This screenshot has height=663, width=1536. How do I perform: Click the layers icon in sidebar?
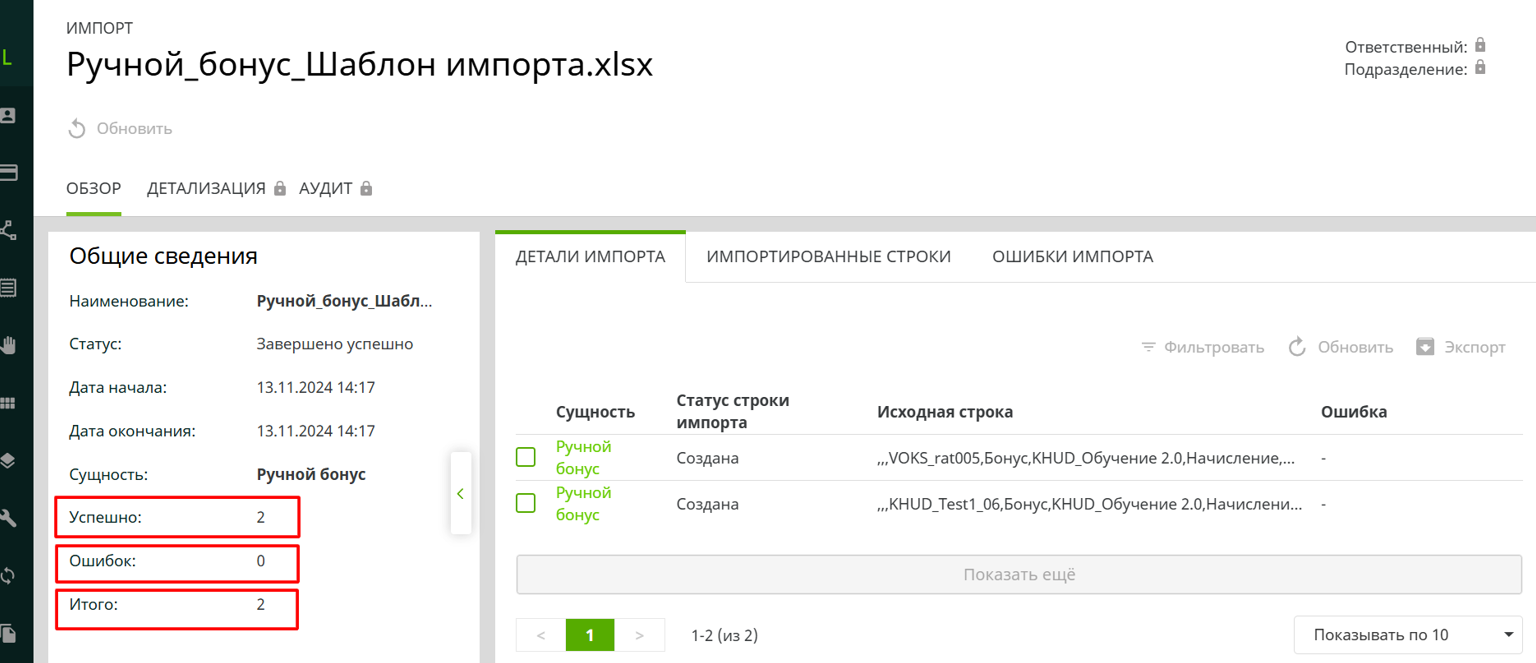8,460
